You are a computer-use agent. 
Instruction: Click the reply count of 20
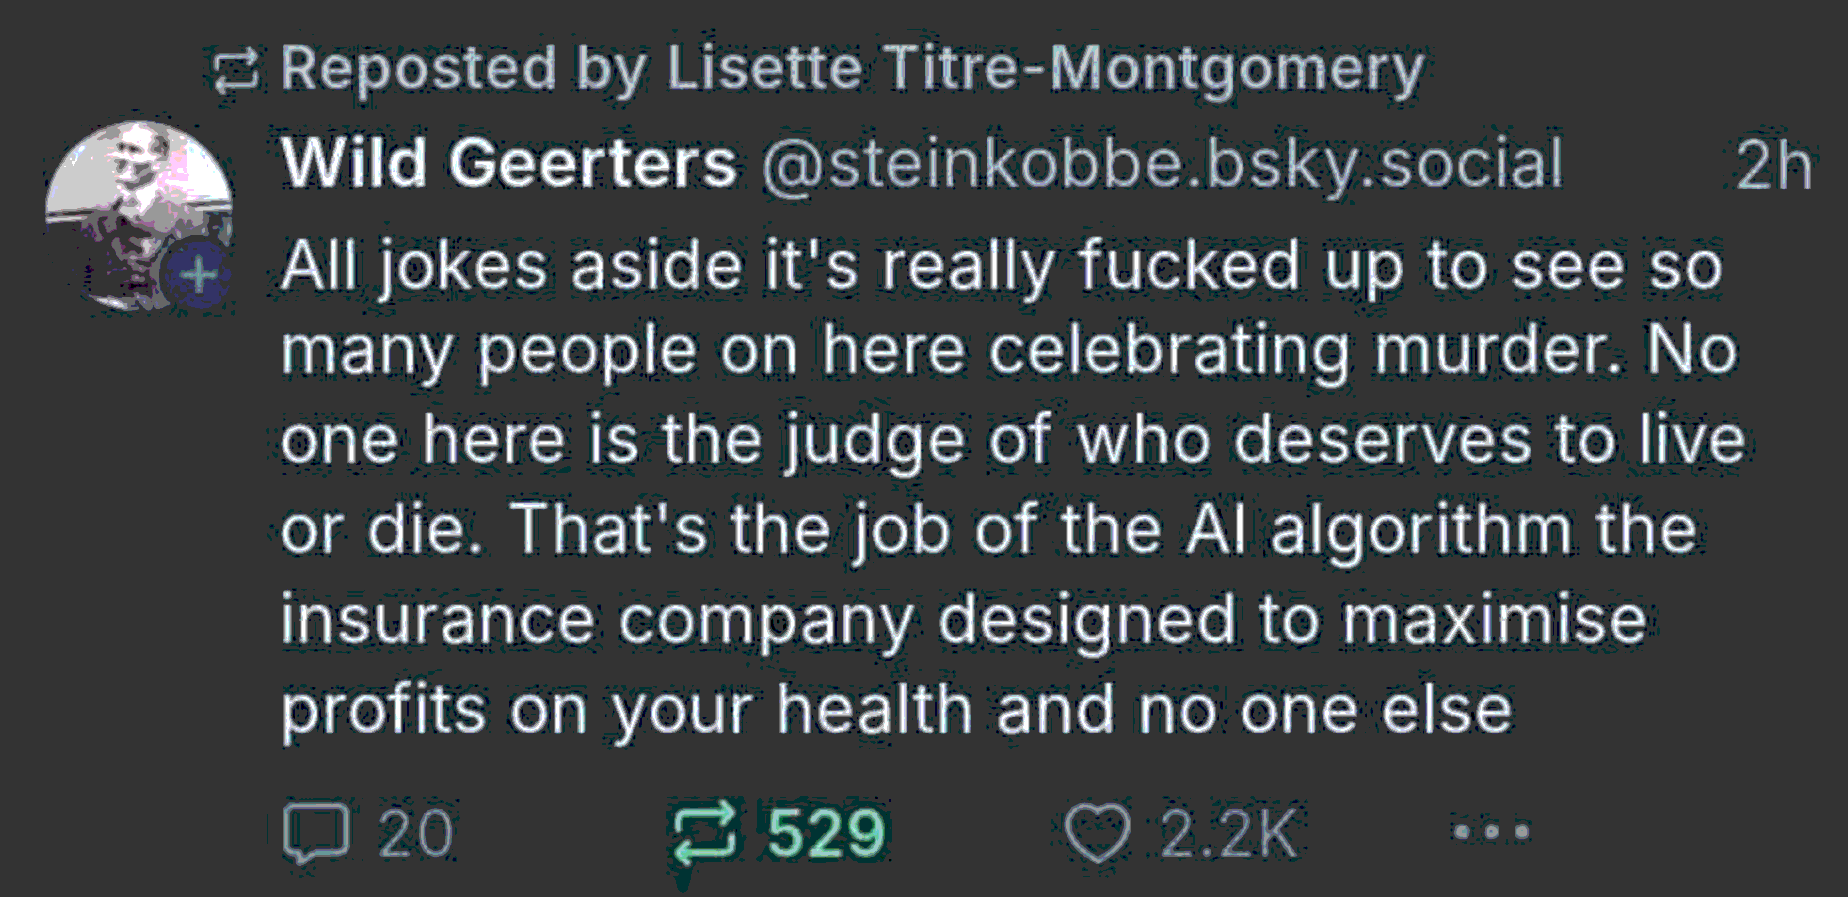(415, 833)
